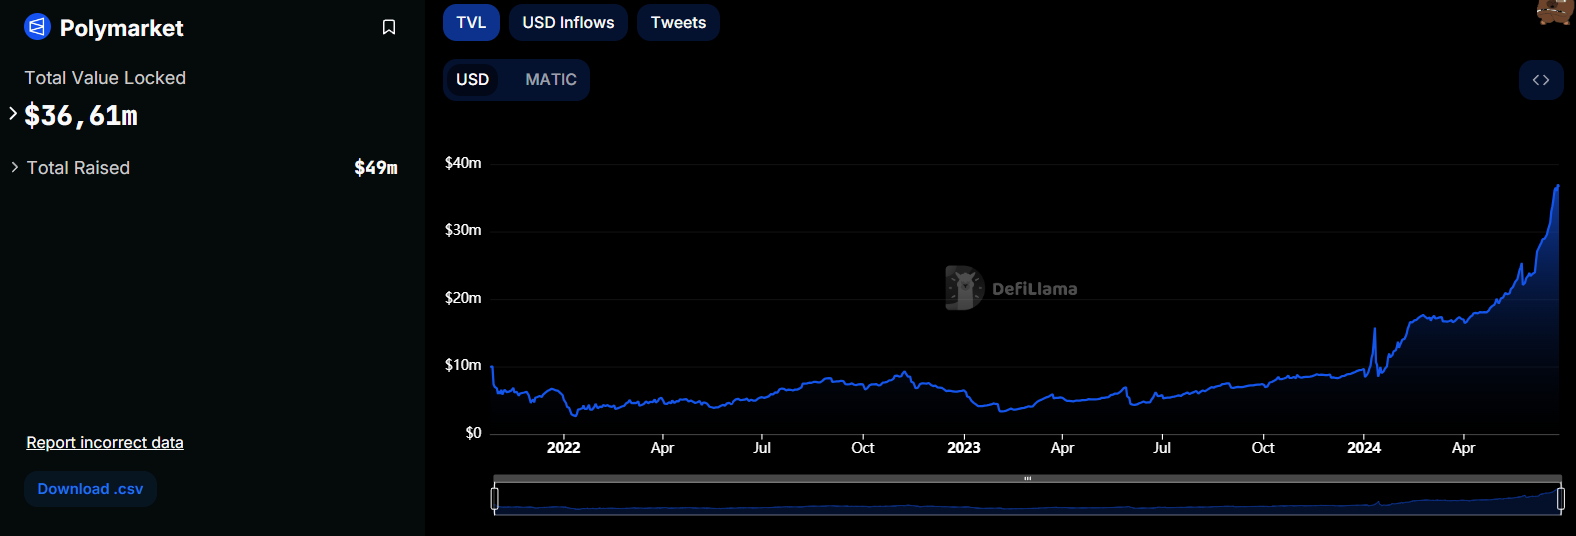This screenshot has width=1576, height=536.
Task: Click the 2024 x-axis label
Action: click(1364, 448)
